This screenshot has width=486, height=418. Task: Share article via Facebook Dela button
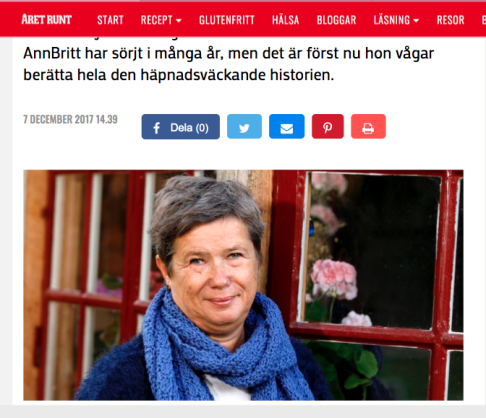(180, 127)
